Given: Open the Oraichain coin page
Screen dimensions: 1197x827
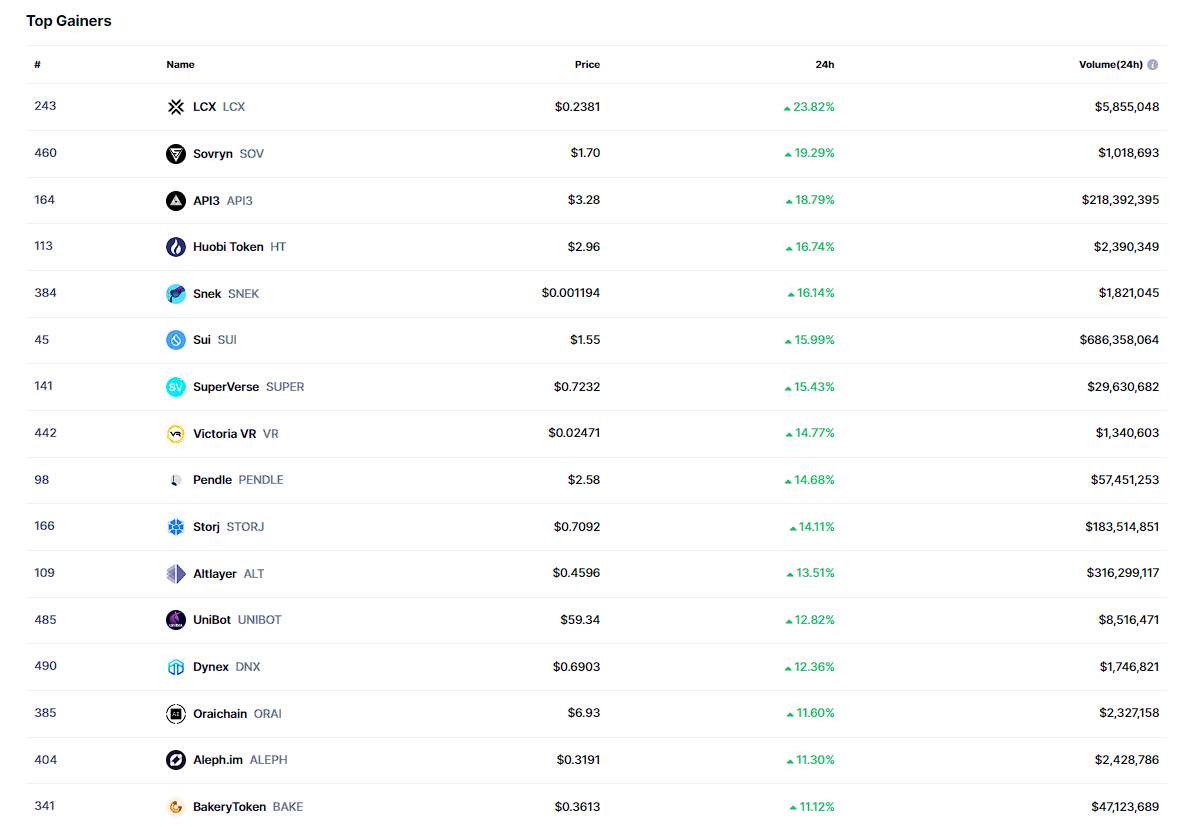Looking at the screenshot, I should pos(220,714).
